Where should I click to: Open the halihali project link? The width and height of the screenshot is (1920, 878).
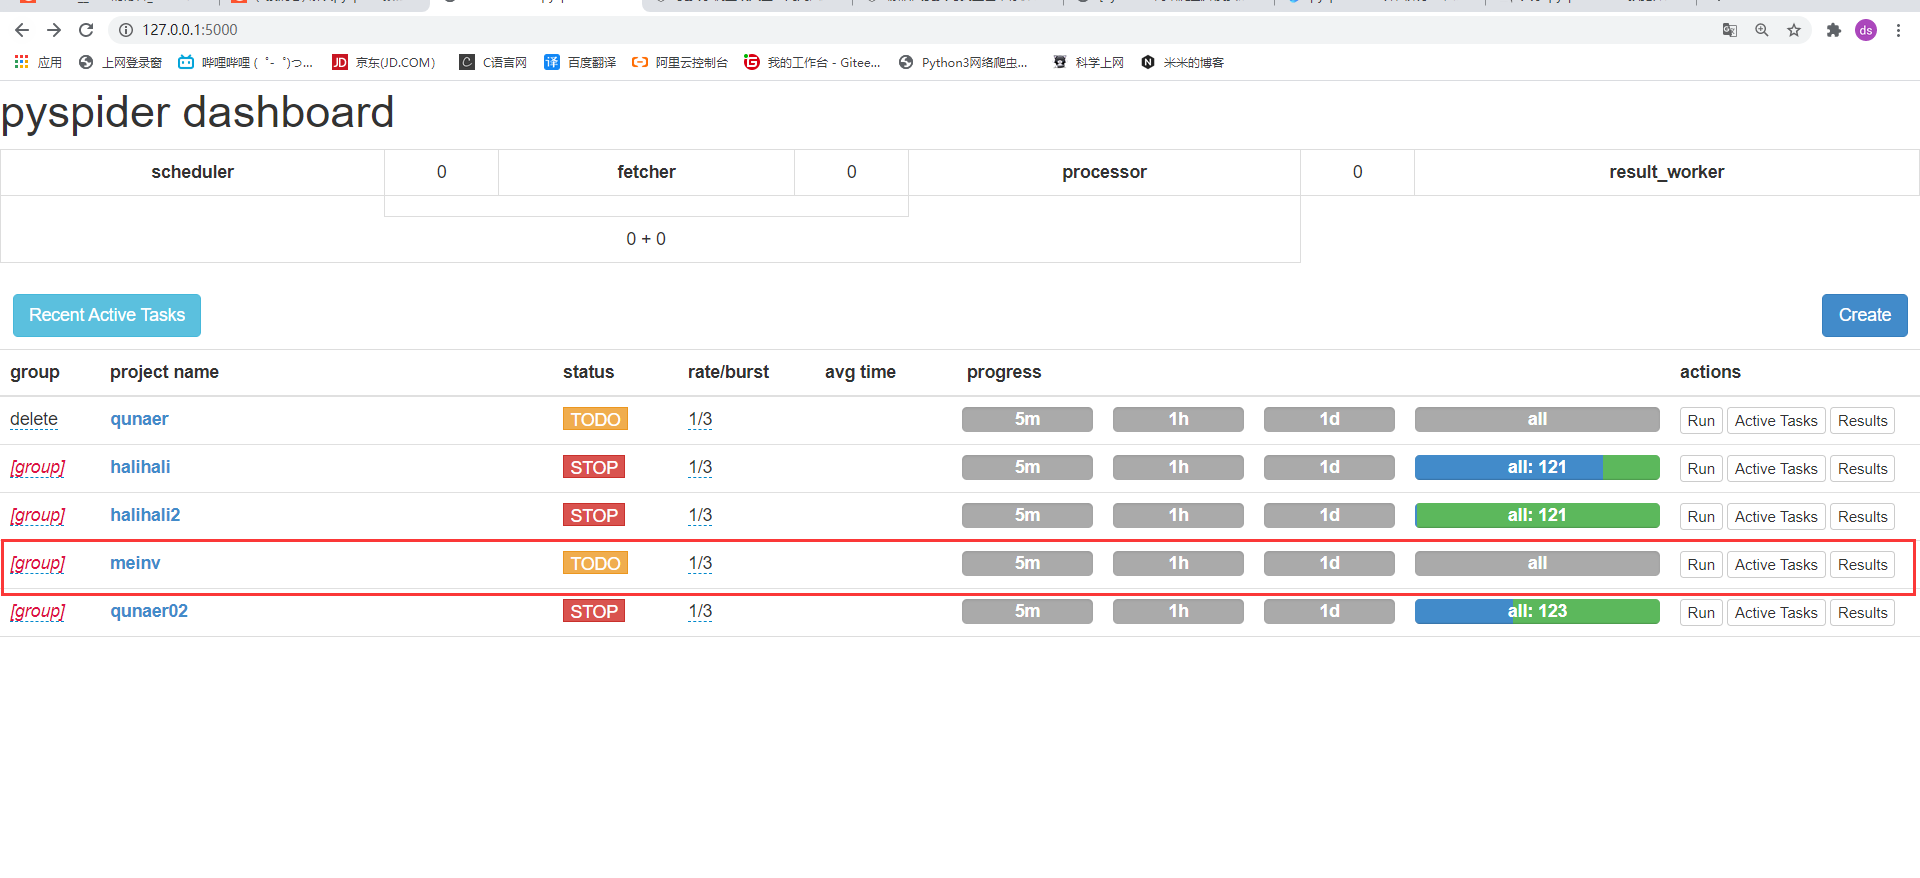140,467
